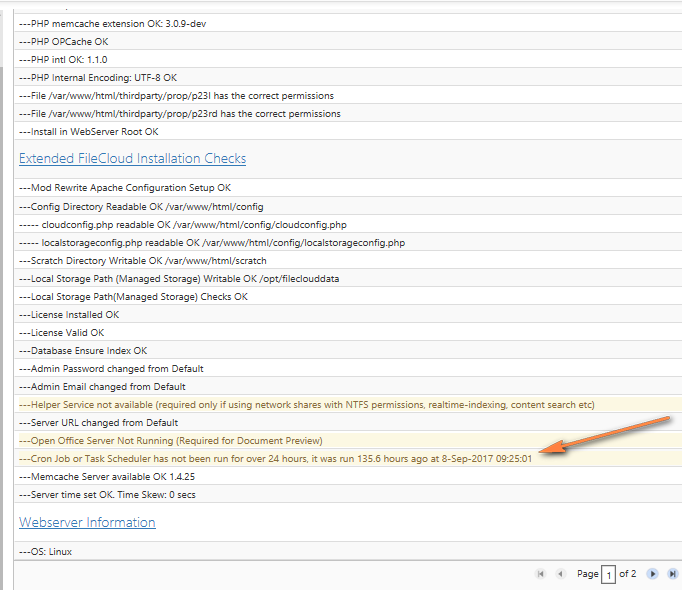Image resolution: width=682 pixels, height=590 pixels.
Task: Click the License Valid OK row
Action: tap(61, 332)
